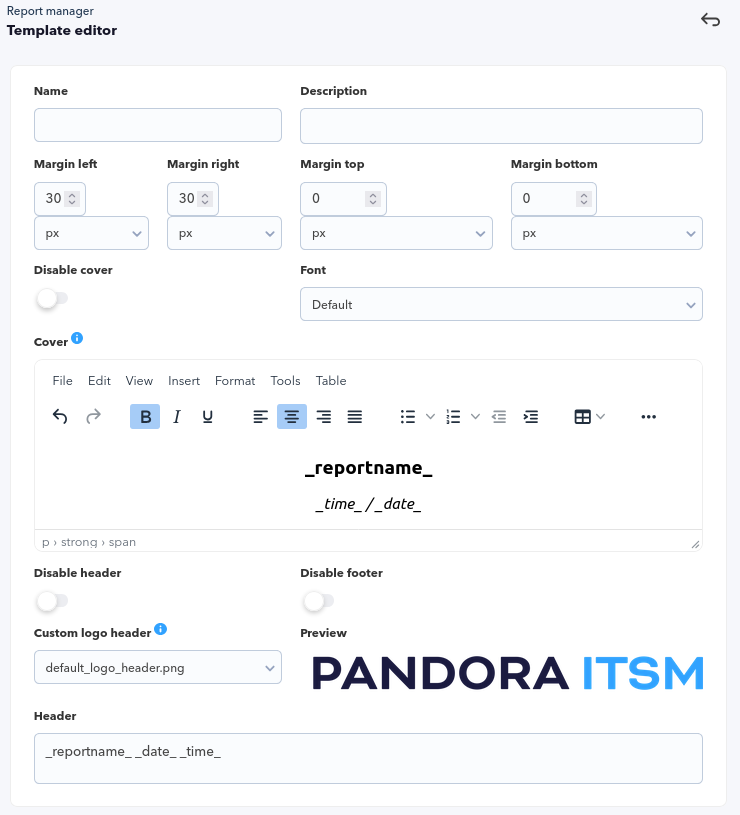Open the Font dropdown showing Default

coord(501,304)
